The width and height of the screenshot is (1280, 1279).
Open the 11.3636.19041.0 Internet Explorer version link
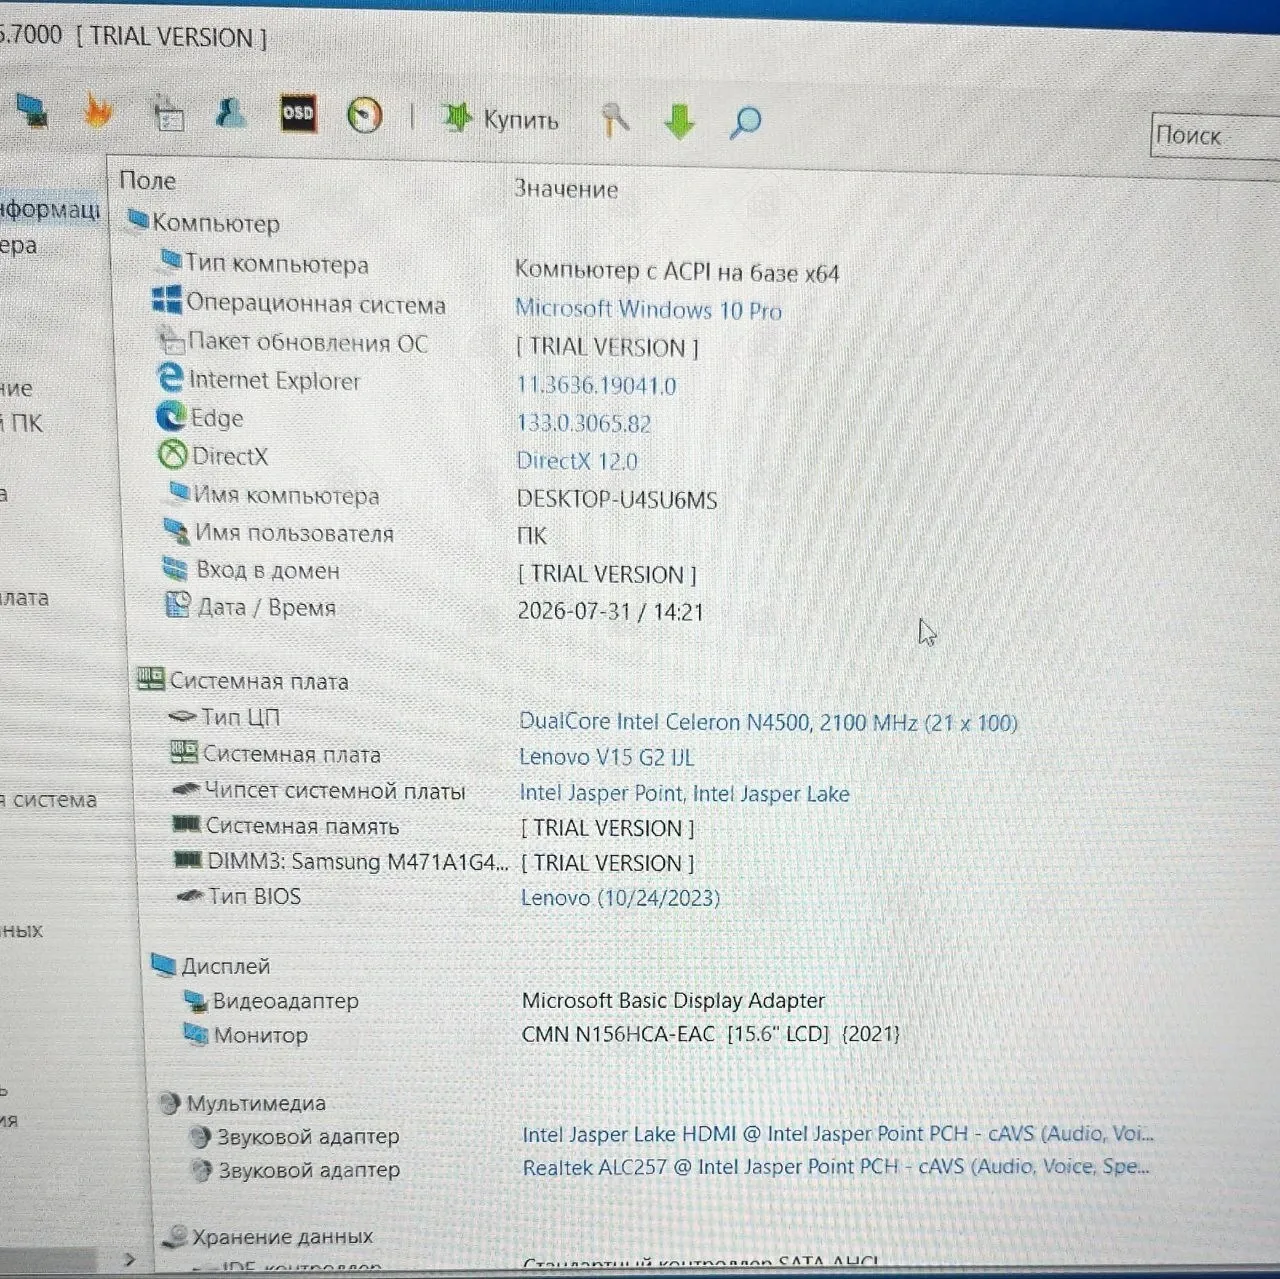click(596, 386)
